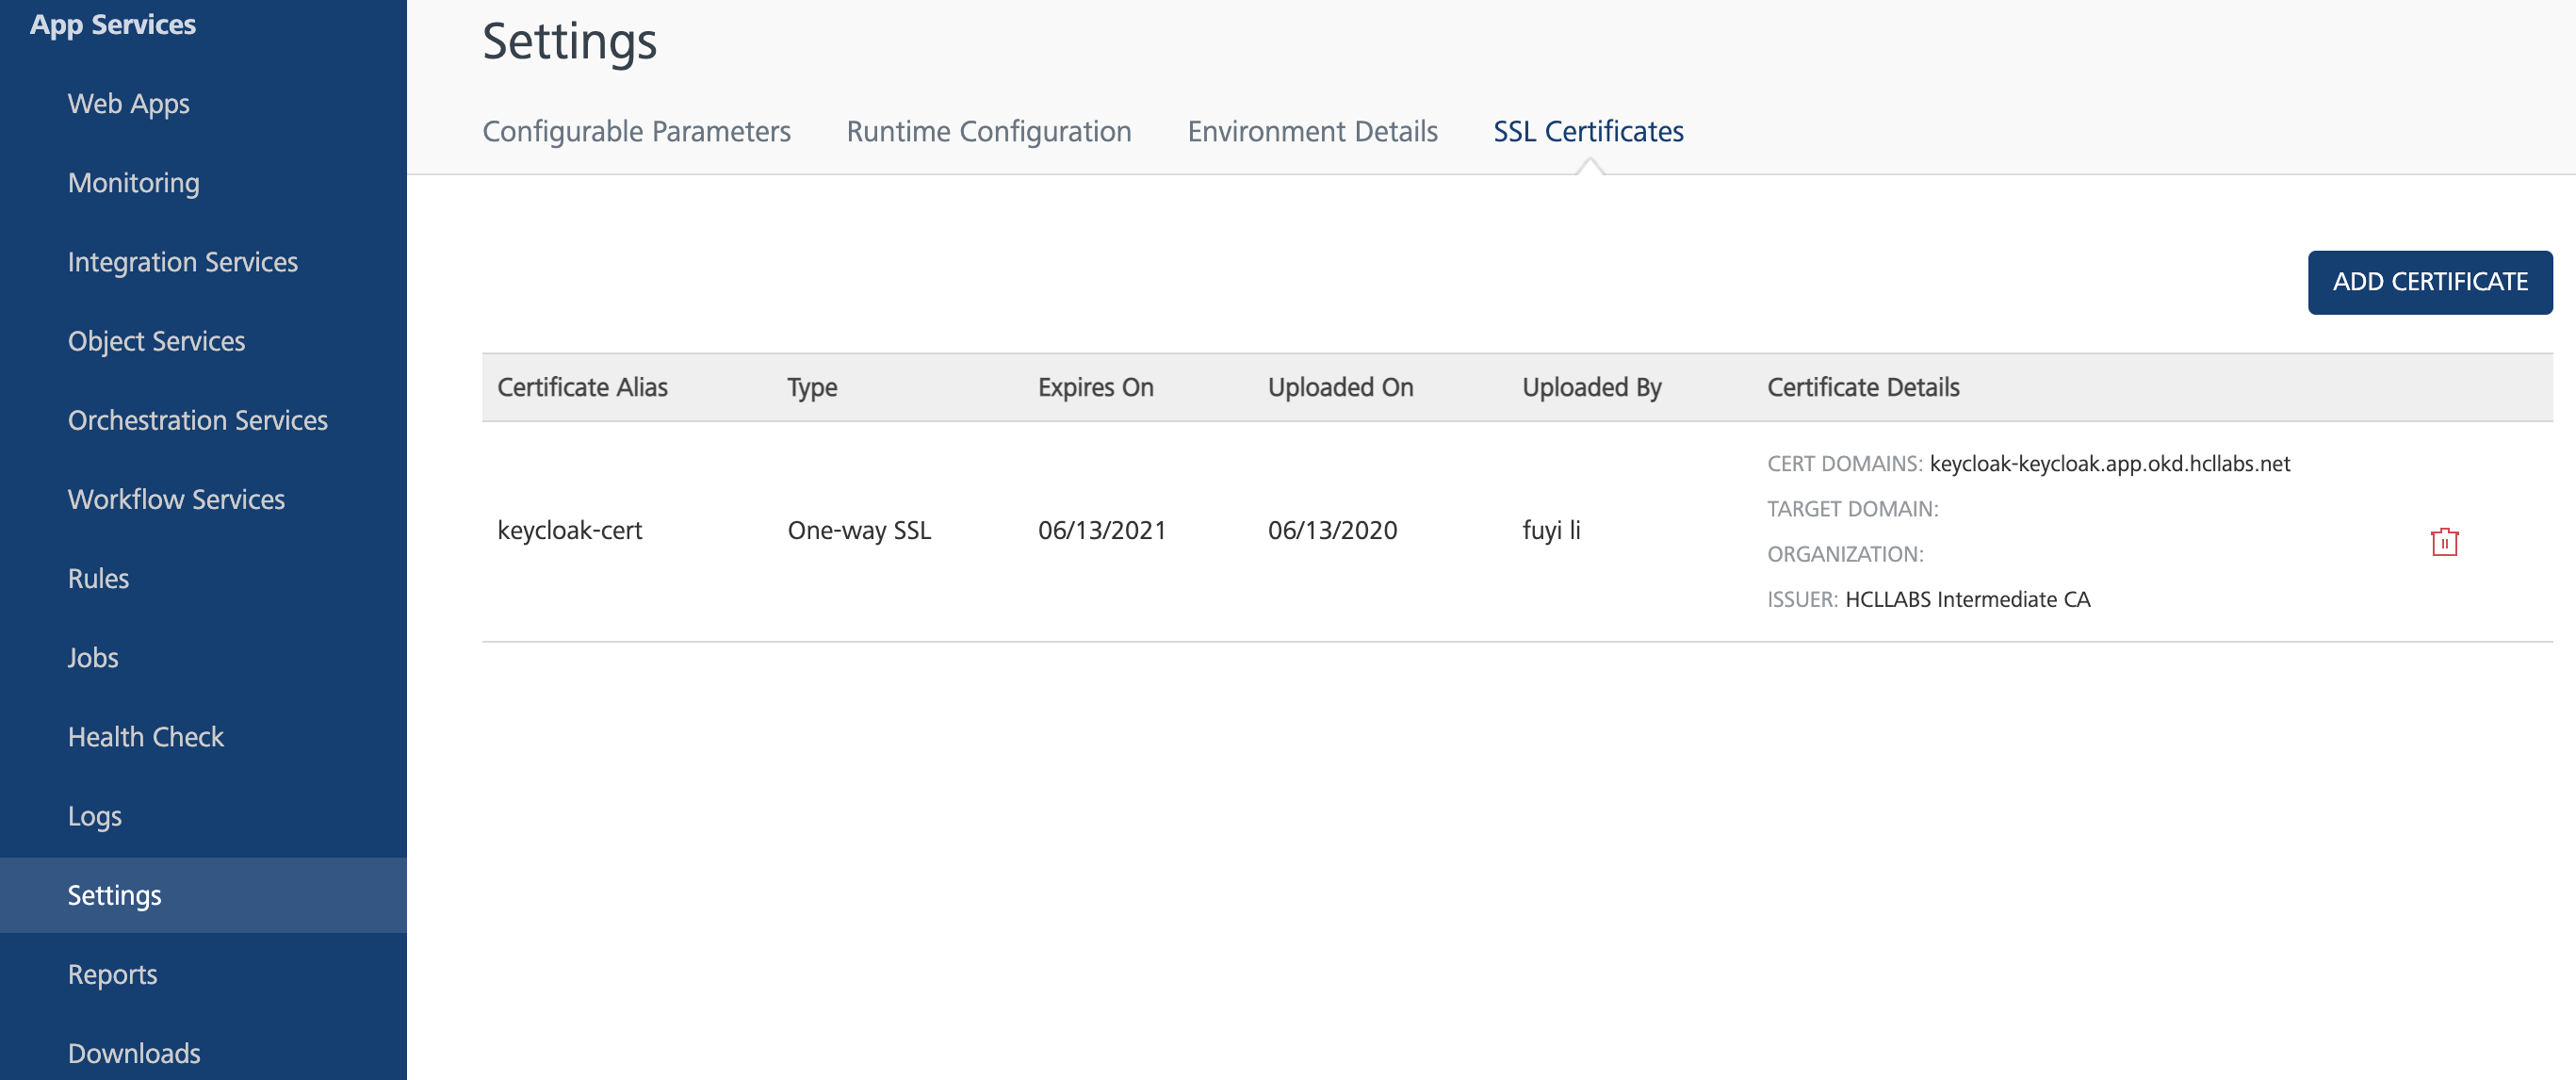Select Workflow Services in sidebar
This screenshot has width=2576, height=1080.
[x=176, y=499]
